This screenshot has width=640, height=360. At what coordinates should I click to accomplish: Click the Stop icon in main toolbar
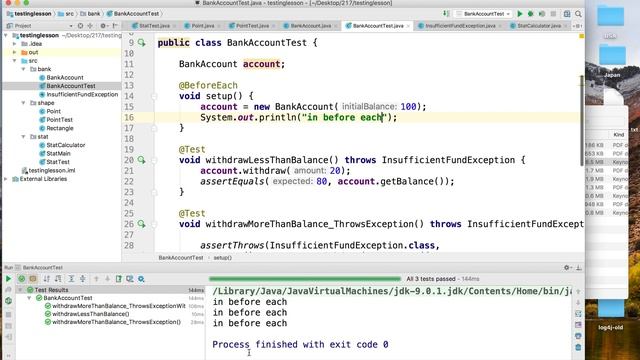[553, 14]
